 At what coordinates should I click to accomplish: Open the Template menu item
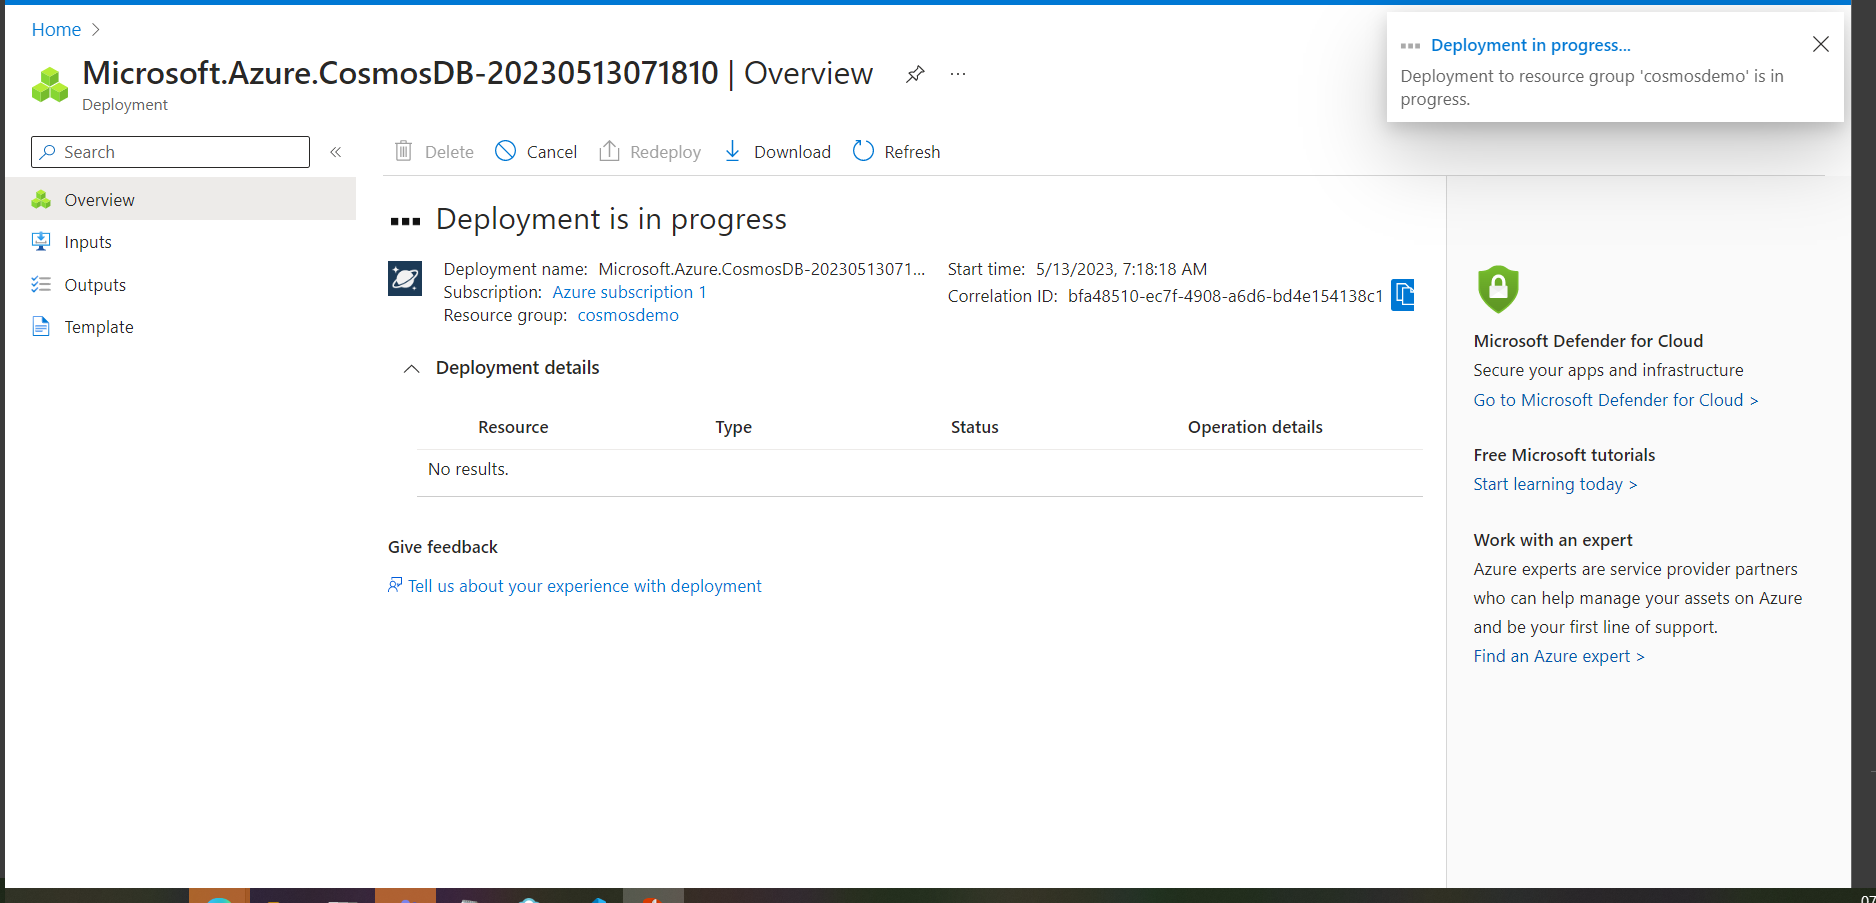(x=180, y=327)
